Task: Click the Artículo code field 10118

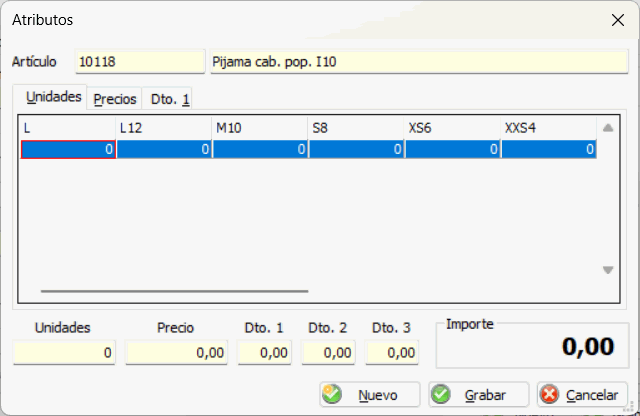Action: point(140,62)
